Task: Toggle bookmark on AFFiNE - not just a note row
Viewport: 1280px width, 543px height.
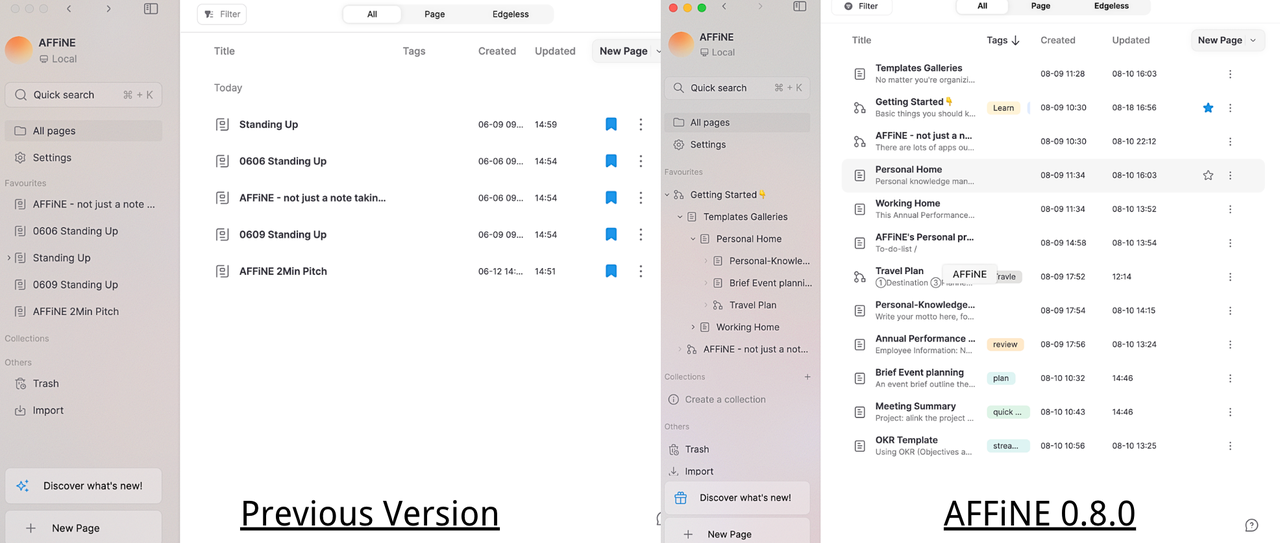Action: (x=611, y=198)
